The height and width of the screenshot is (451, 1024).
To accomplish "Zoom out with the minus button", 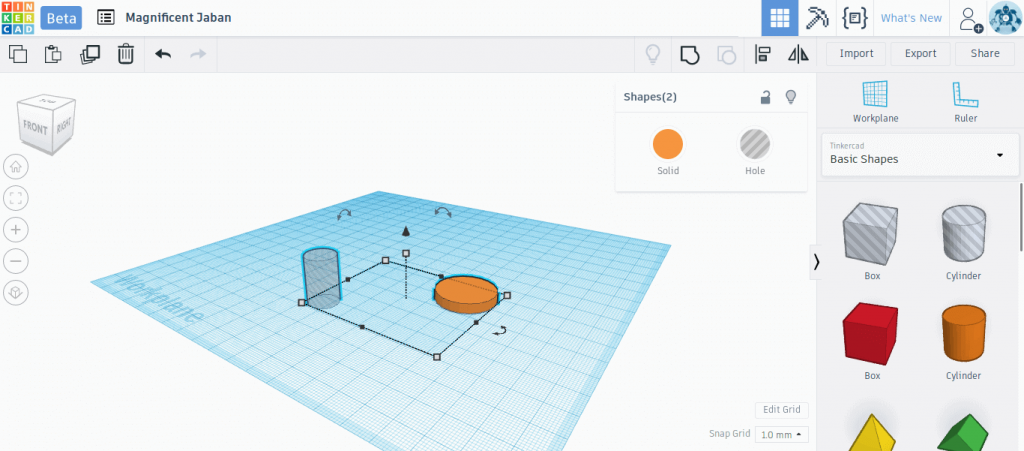I will pyautogui.click(x=16, y=261).
